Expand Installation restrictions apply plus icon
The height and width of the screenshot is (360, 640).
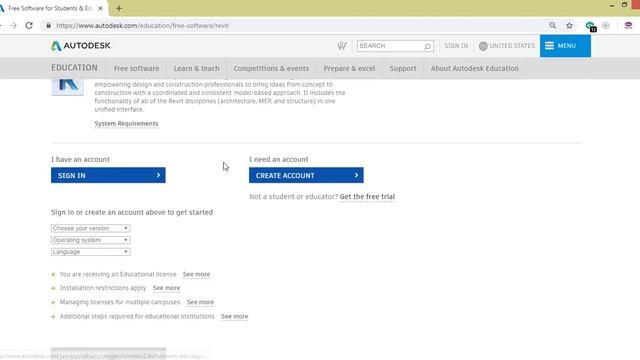pos(53,288)
